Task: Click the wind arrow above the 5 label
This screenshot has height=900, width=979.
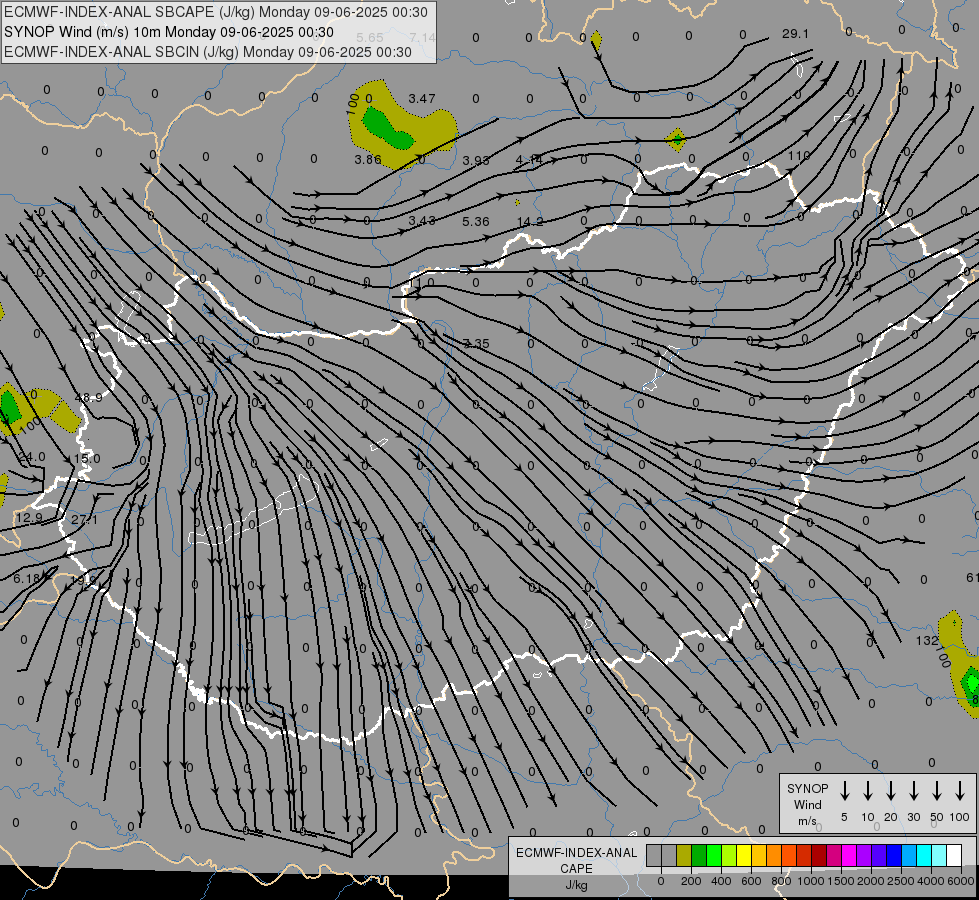Action: pos(844,791)
